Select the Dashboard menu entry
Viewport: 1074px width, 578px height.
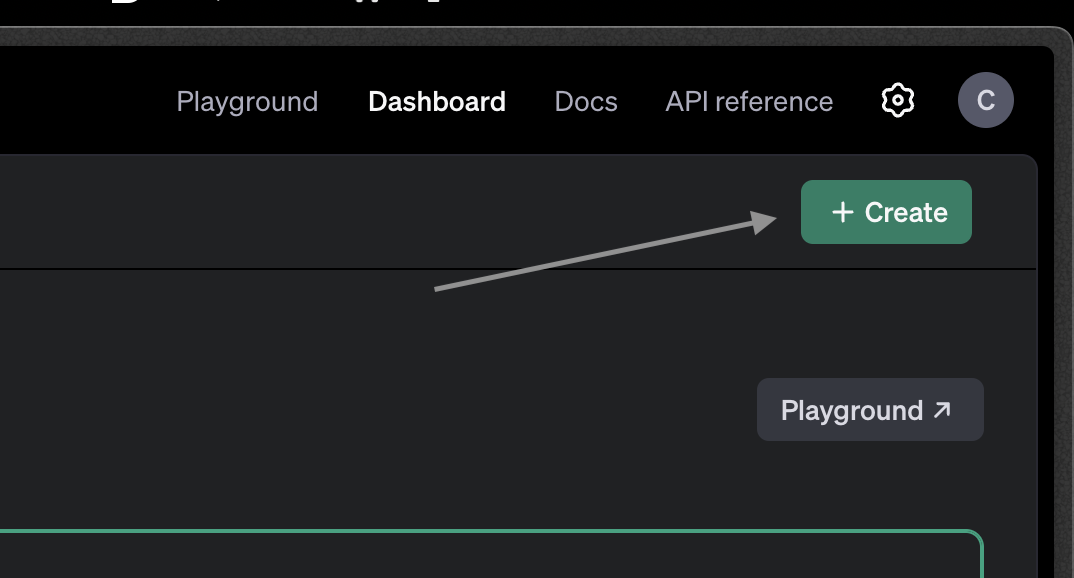437,101
